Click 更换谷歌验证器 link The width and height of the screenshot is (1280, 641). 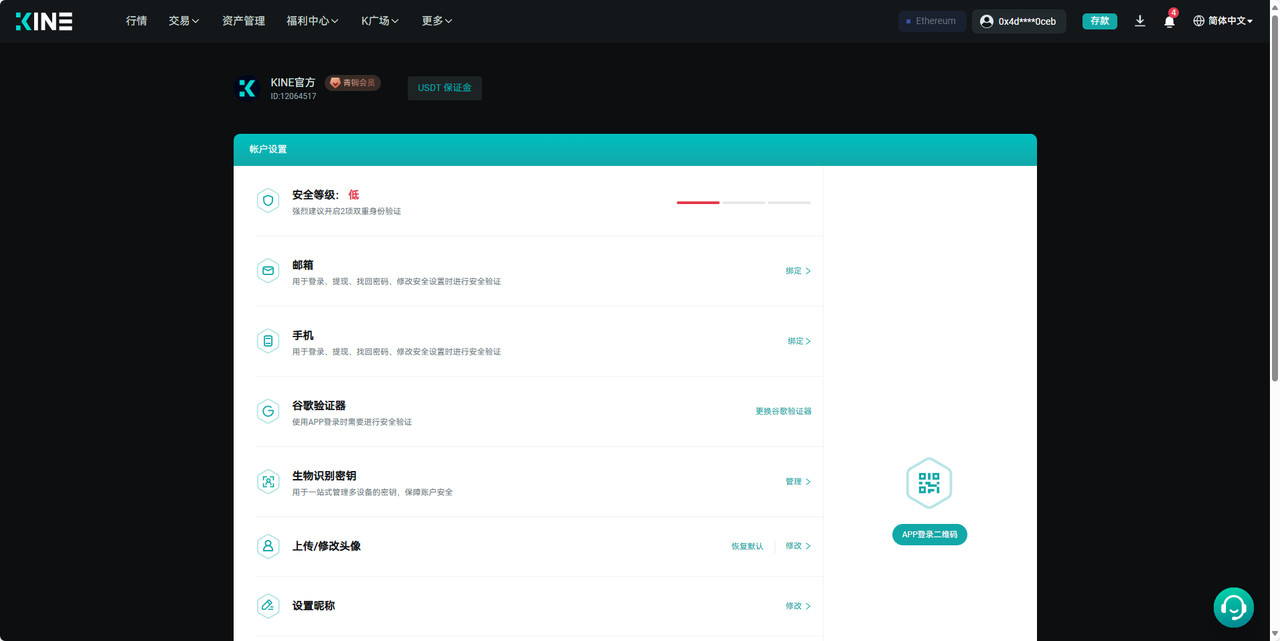[x=783, y=411]
